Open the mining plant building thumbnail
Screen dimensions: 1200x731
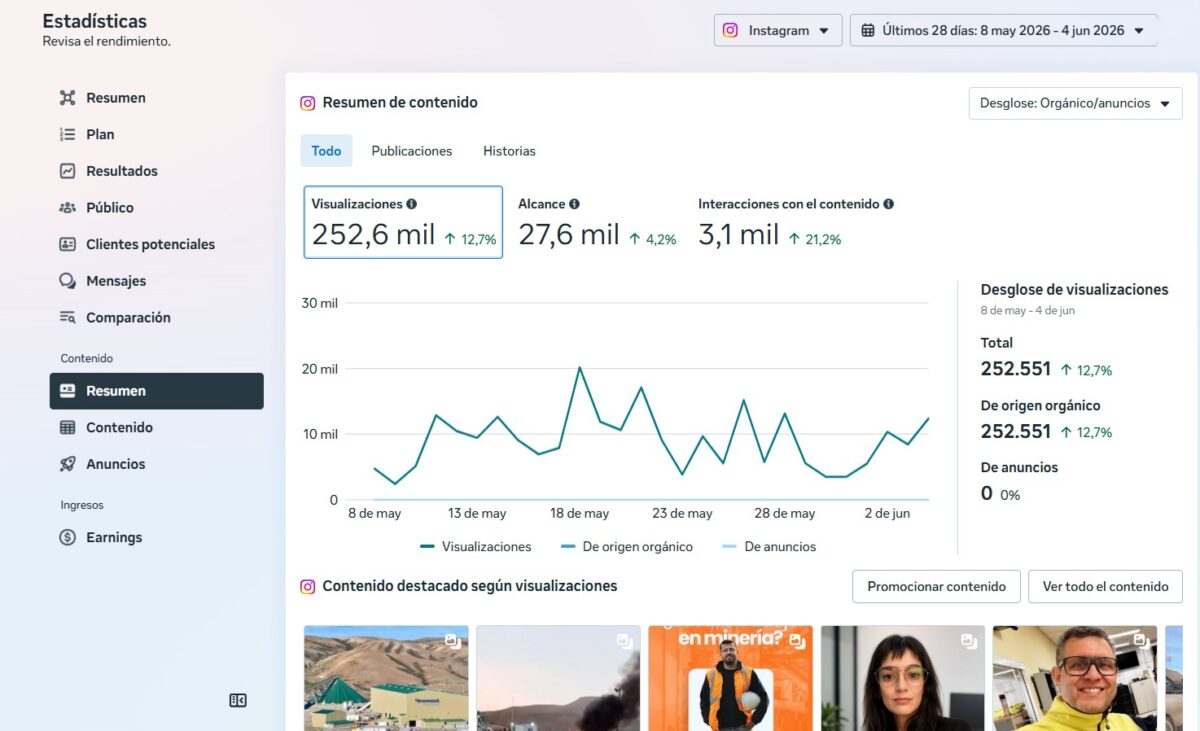(x=386, y=678)
